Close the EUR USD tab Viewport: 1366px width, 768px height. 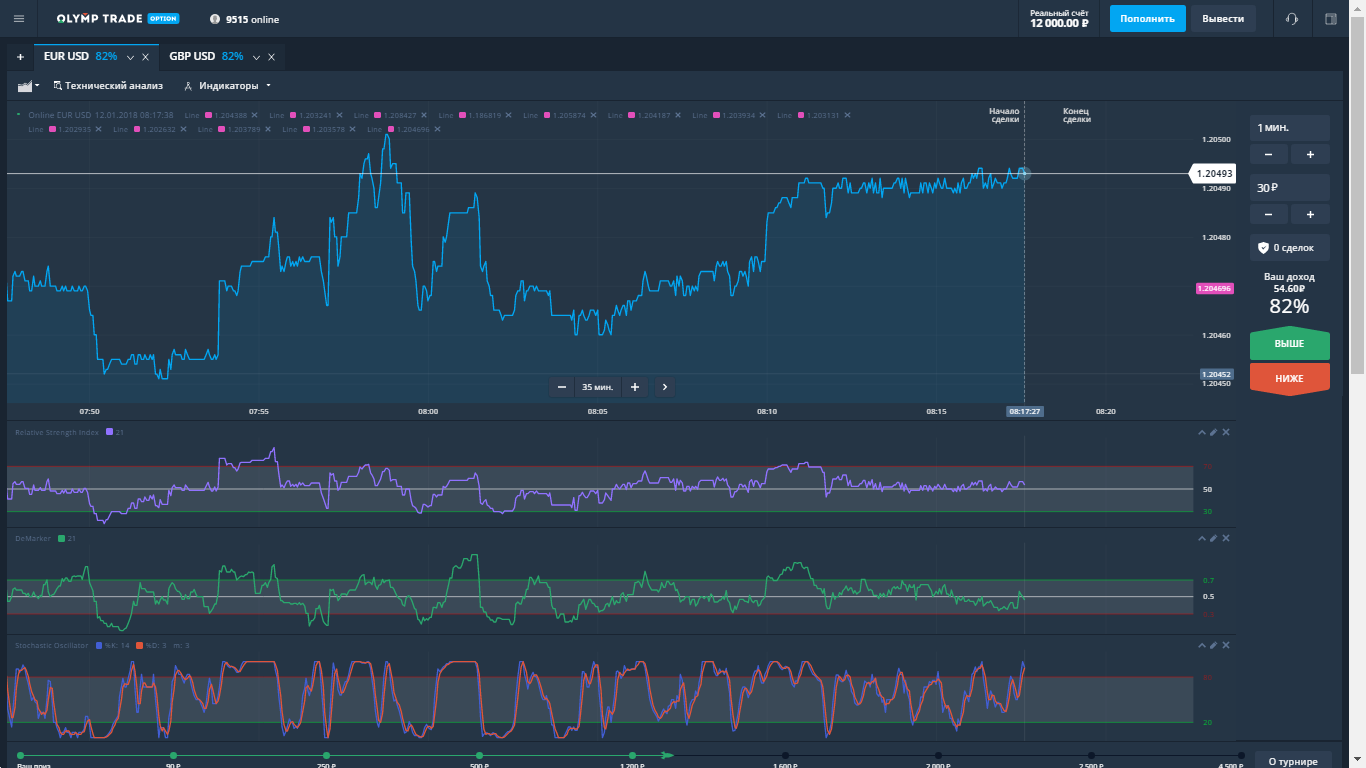click(146, 57)
